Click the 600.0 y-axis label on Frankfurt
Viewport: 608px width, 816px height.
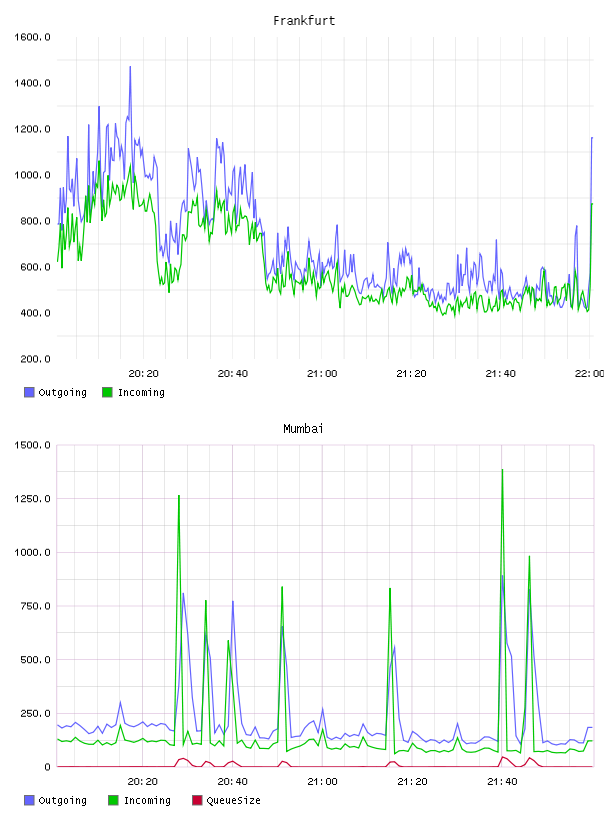click(x=35, y=267)
